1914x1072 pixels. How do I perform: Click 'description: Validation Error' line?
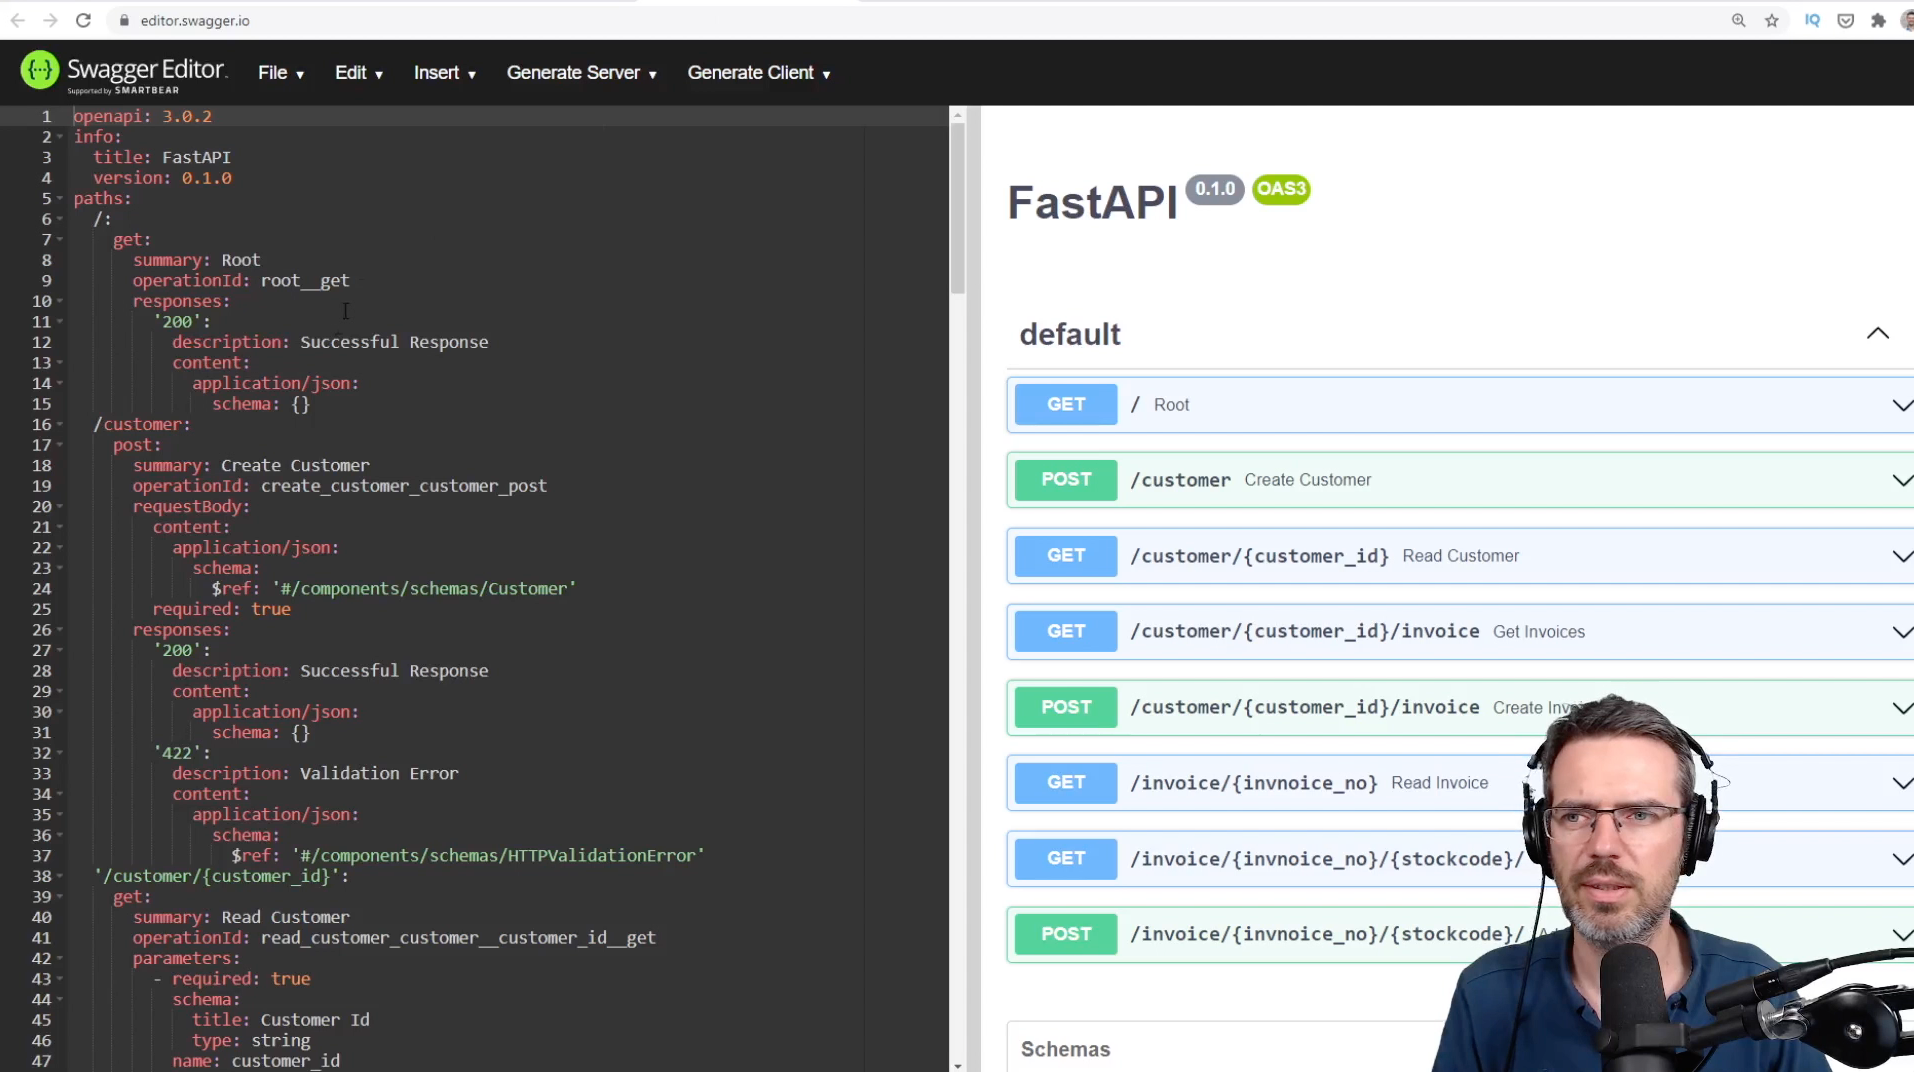pos(315,773)
